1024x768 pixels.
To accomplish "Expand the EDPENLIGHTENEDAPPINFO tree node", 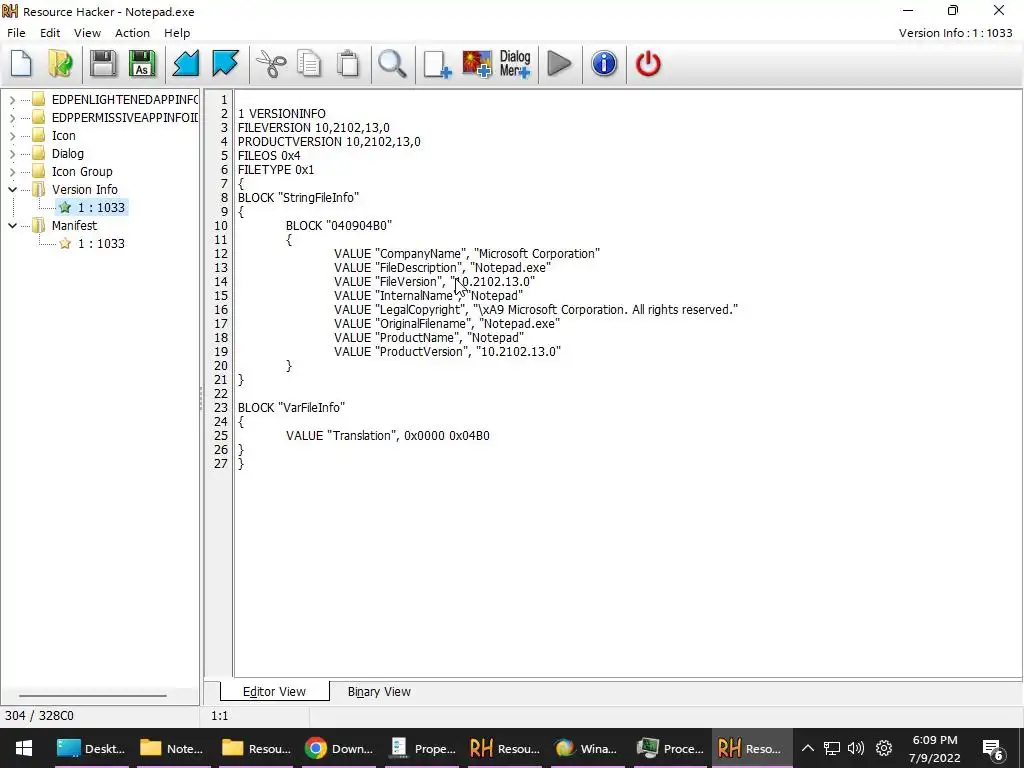I will (12, 100).
